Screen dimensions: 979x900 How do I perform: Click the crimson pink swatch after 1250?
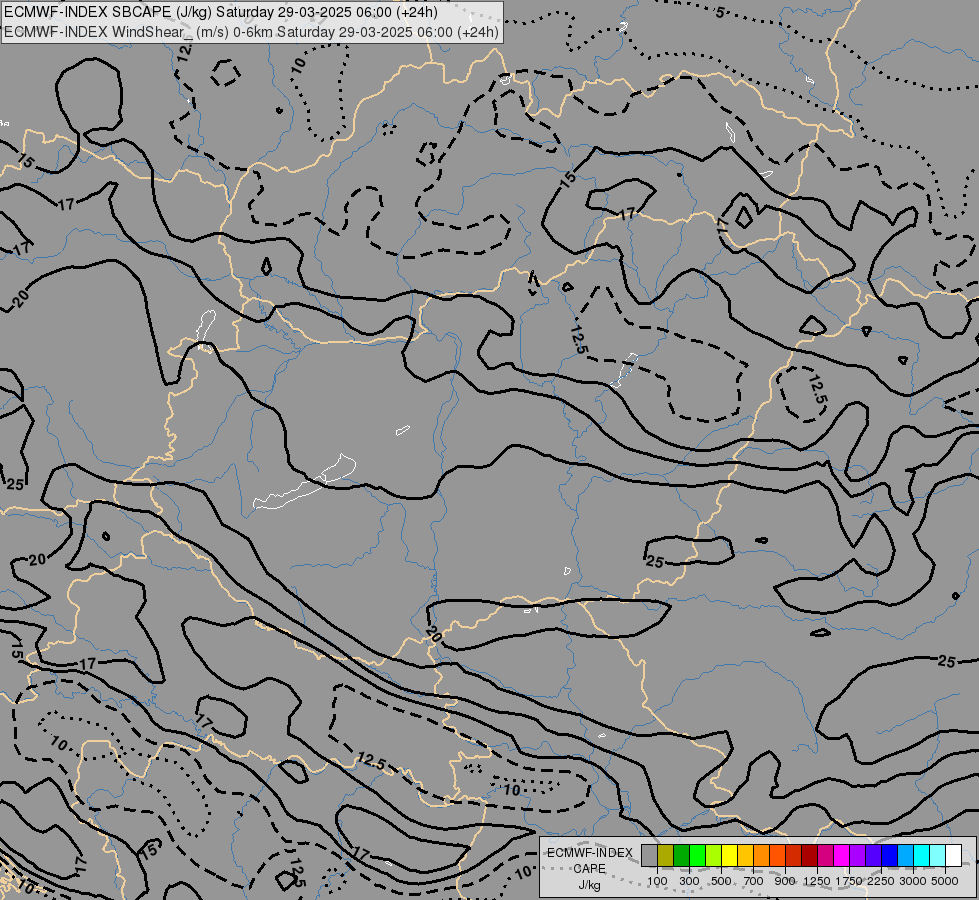(x=825, y=855)
